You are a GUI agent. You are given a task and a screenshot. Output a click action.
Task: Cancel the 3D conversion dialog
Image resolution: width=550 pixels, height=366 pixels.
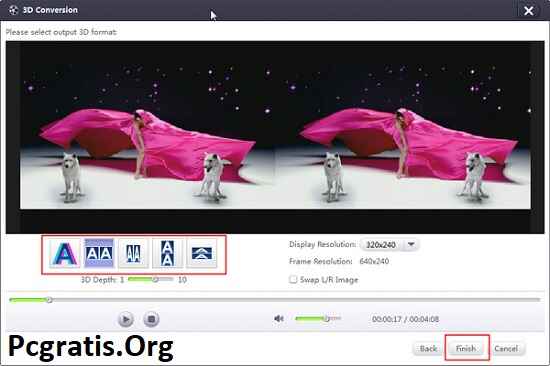[506, 348]
